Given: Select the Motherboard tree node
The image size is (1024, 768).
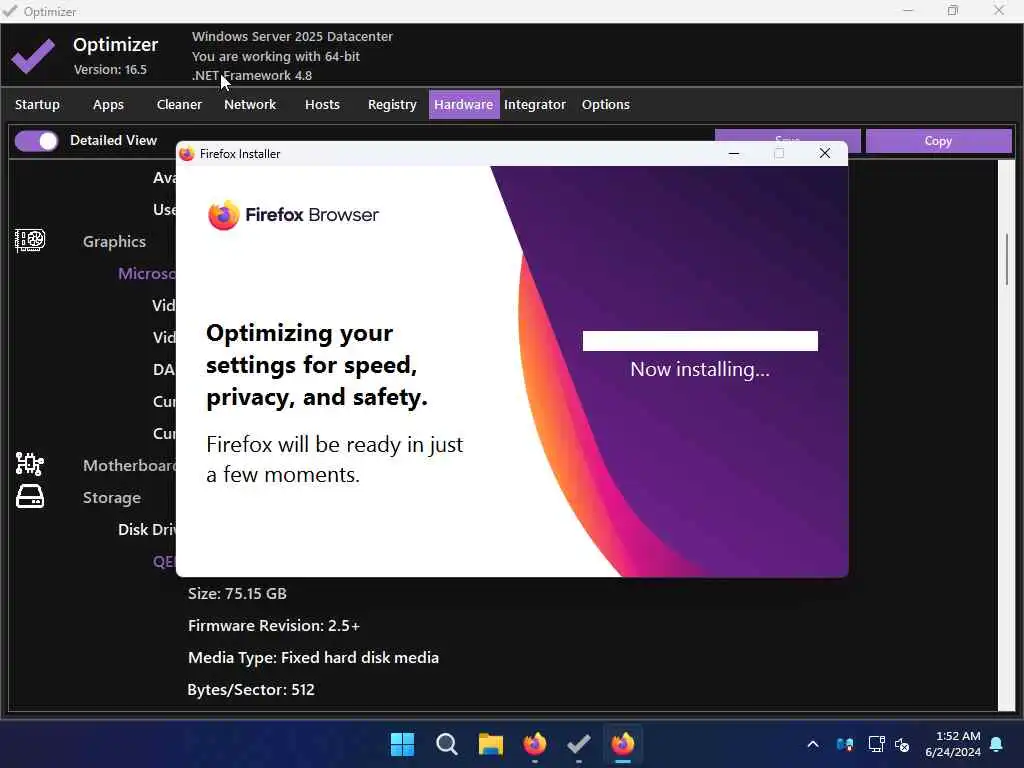Looking at the screenshot, I should click(x=129, y=465).
